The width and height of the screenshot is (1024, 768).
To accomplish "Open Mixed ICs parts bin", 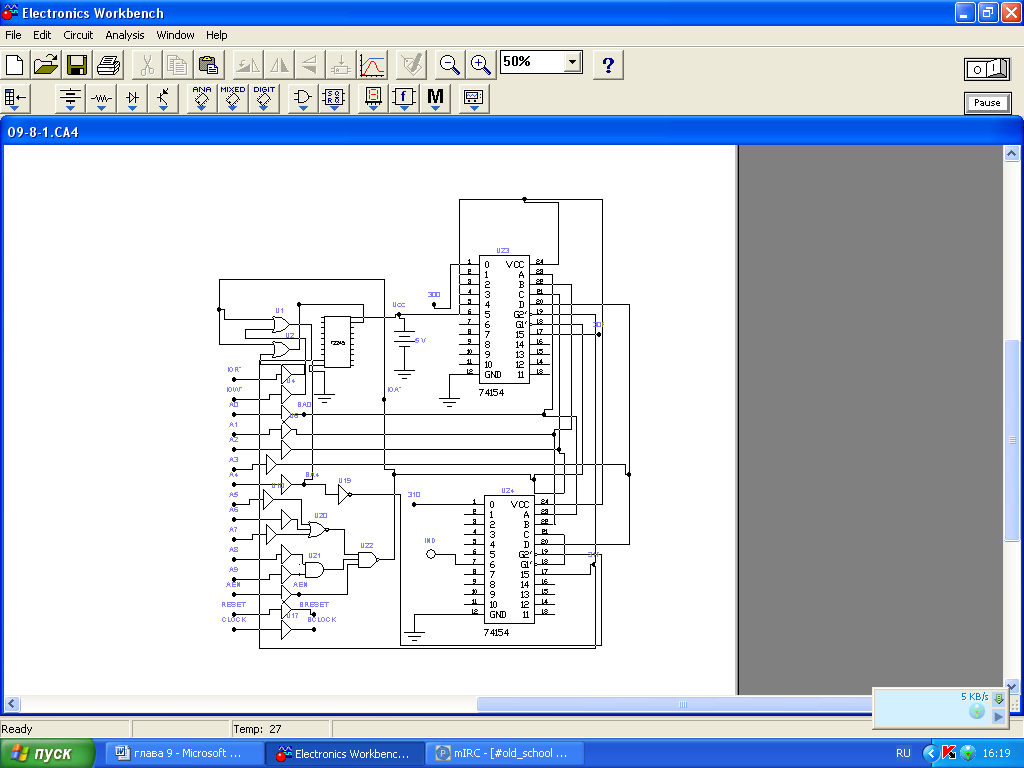I will click(232, 98).
